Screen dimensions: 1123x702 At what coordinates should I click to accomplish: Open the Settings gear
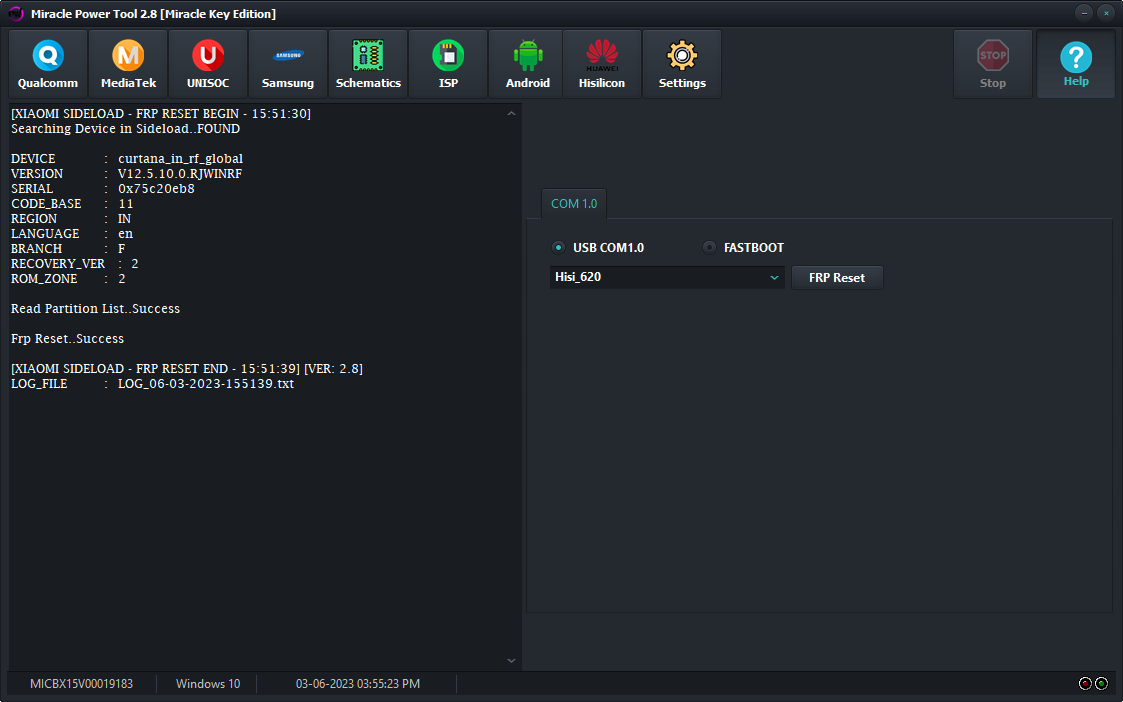click(682, 64)
